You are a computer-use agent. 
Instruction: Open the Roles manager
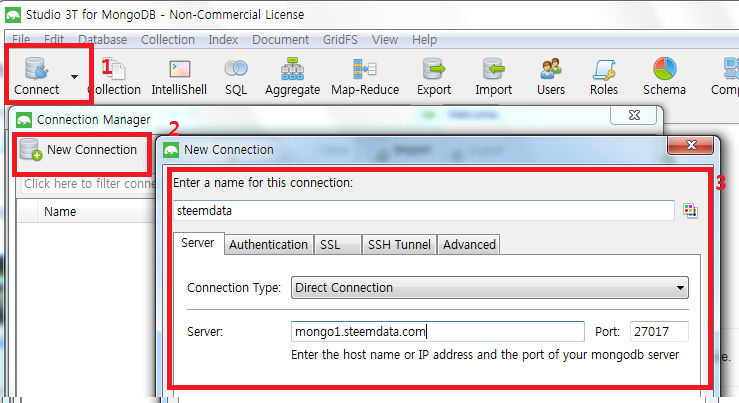pyautogui.click(x=604, y=76)
